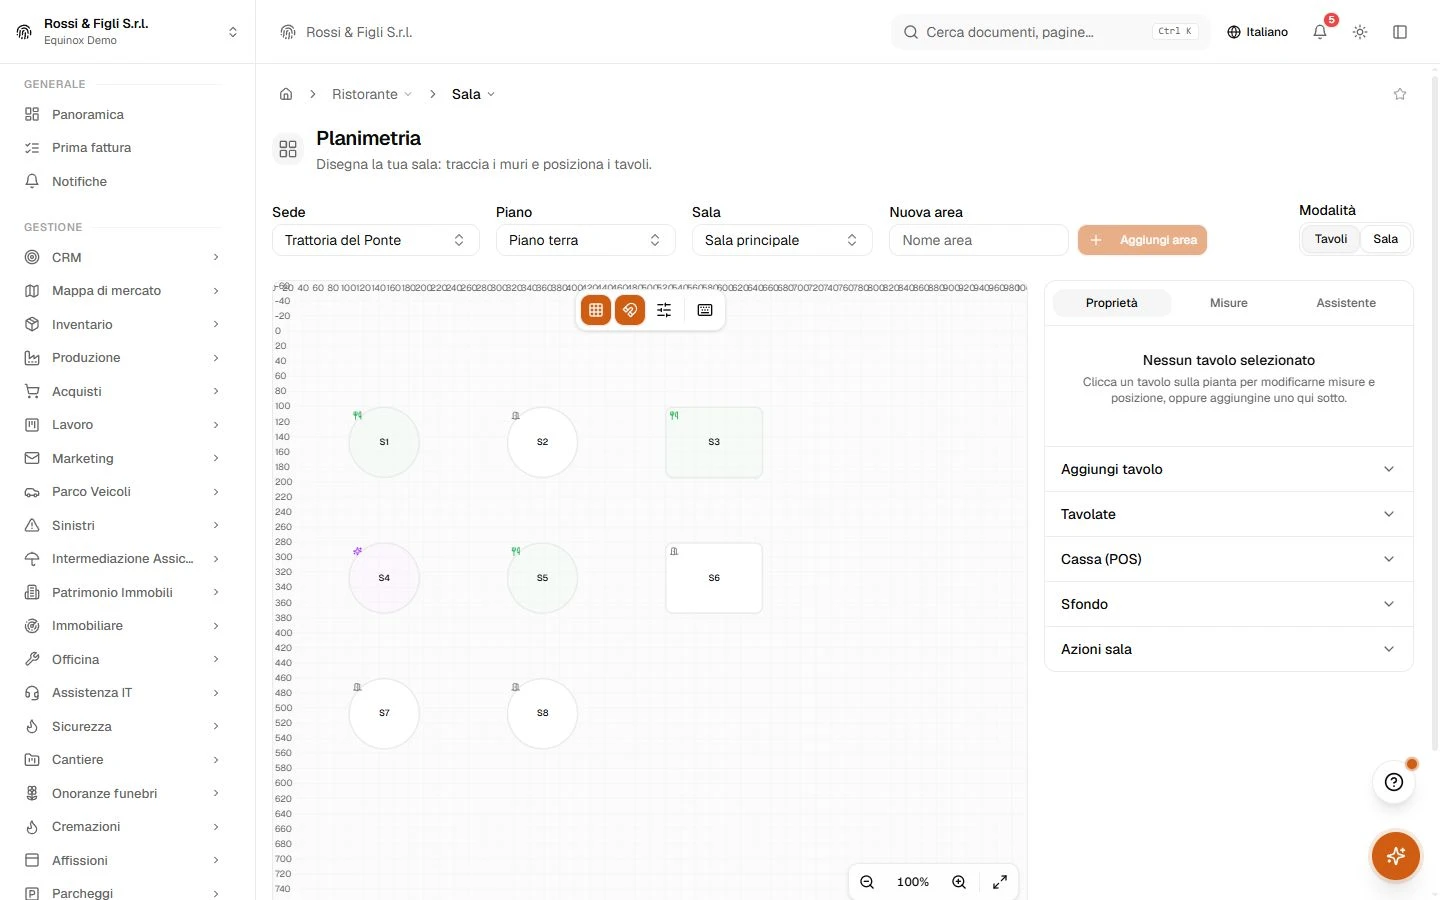The width and height of the screenshot is (1440, 900).
Task: Open the sliders settings icon in the canvas toolbar
Action: coord(664,310)
